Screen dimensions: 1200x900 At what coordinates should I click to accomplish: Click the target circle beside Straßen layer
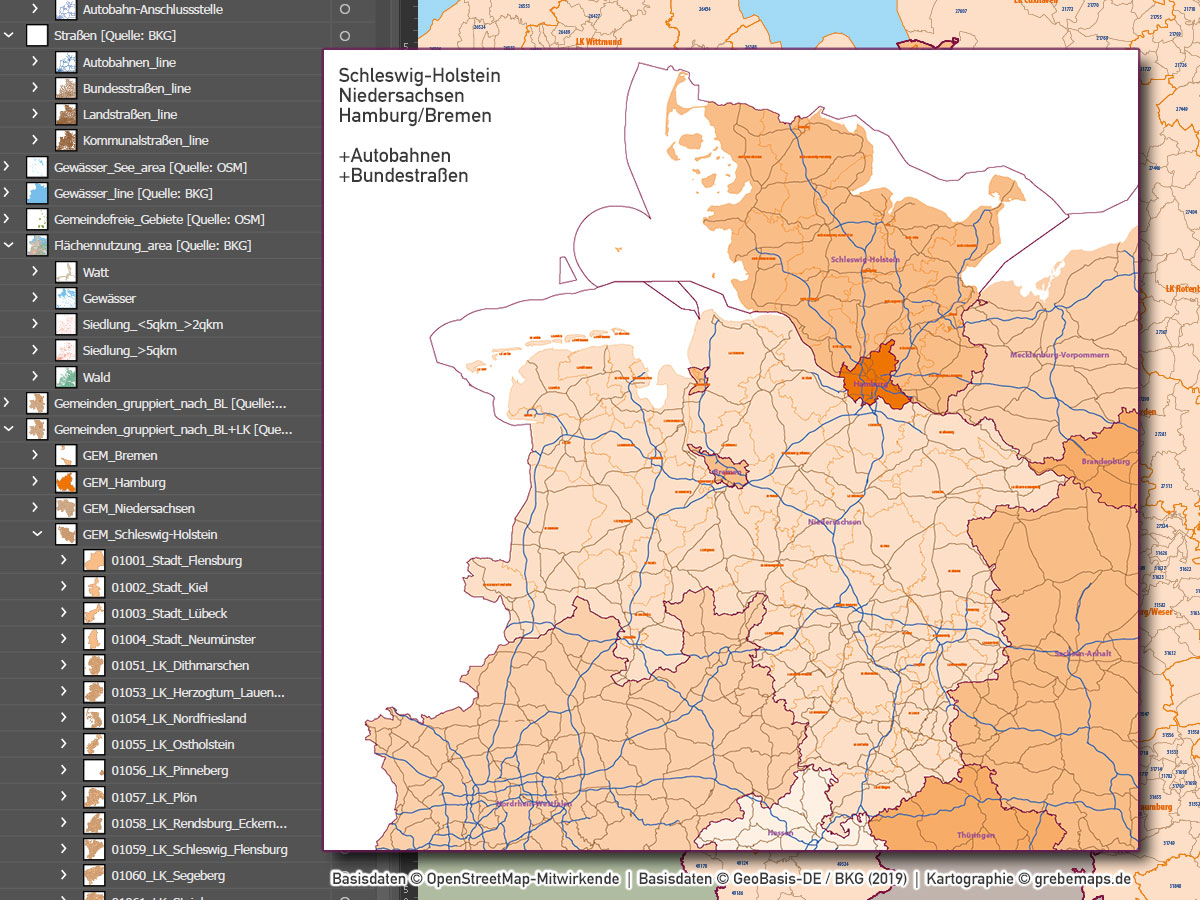pyautogui.click(x=346, y=35)
